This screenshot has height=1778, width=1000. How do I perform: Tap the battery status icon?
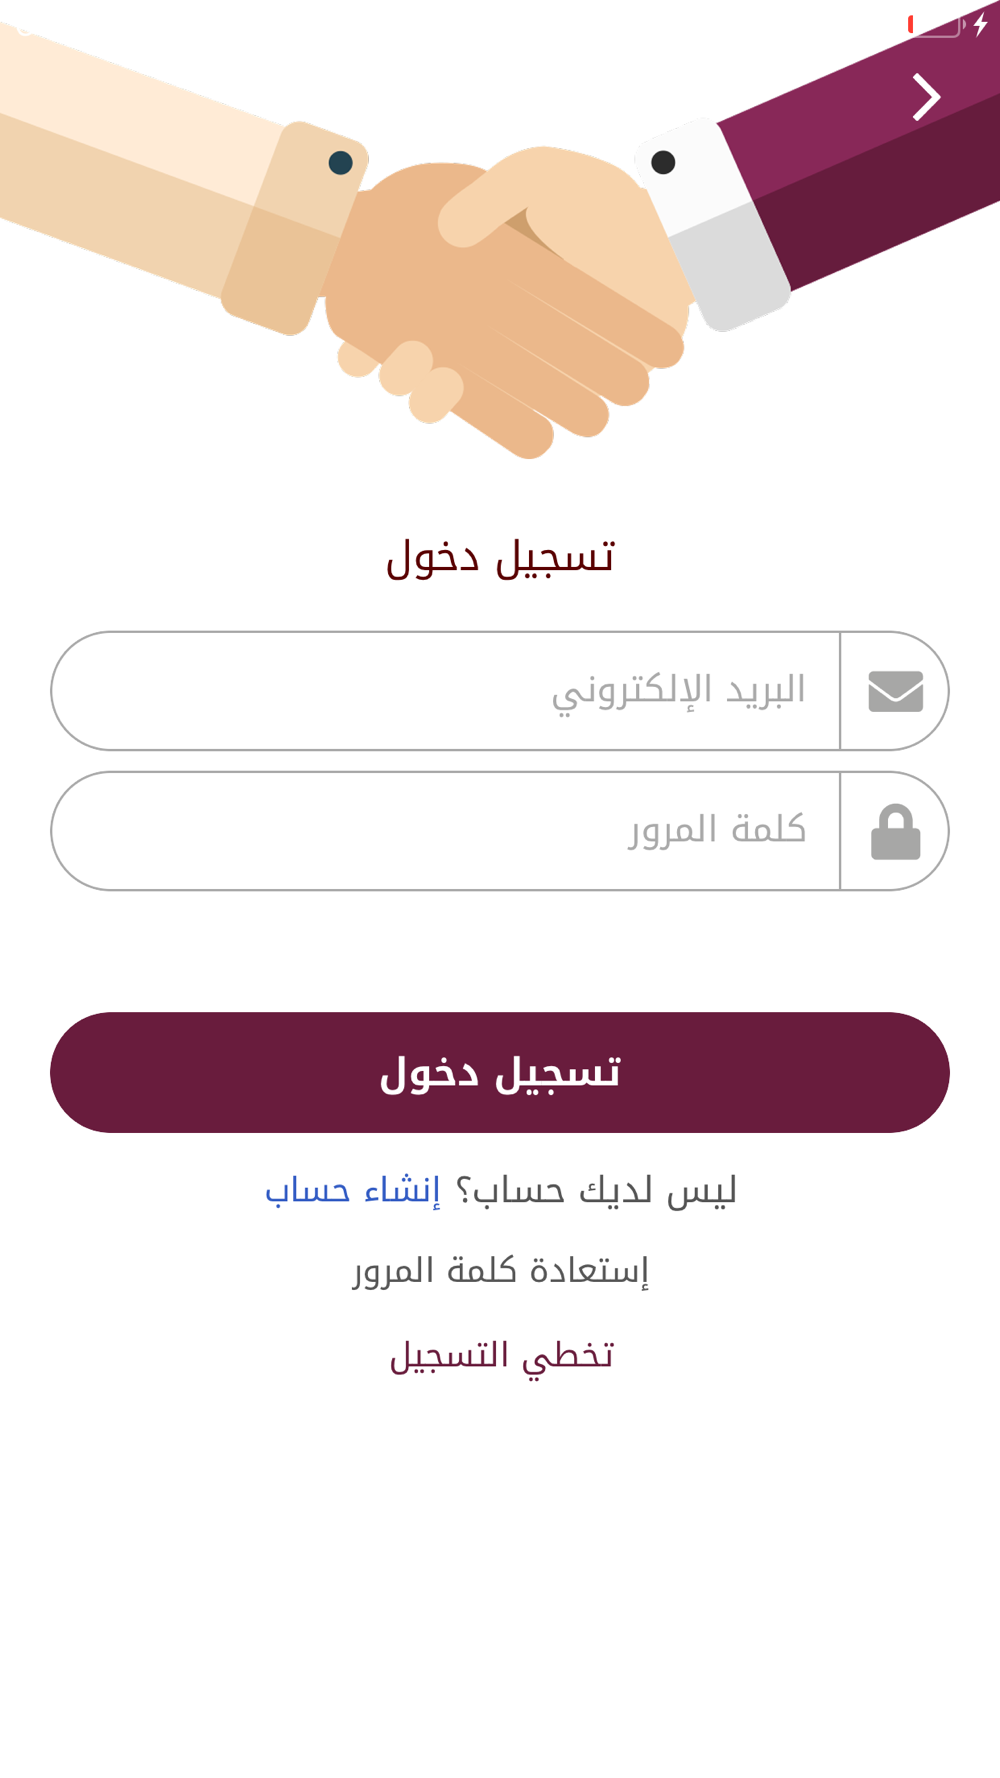[x=936, y=25]
